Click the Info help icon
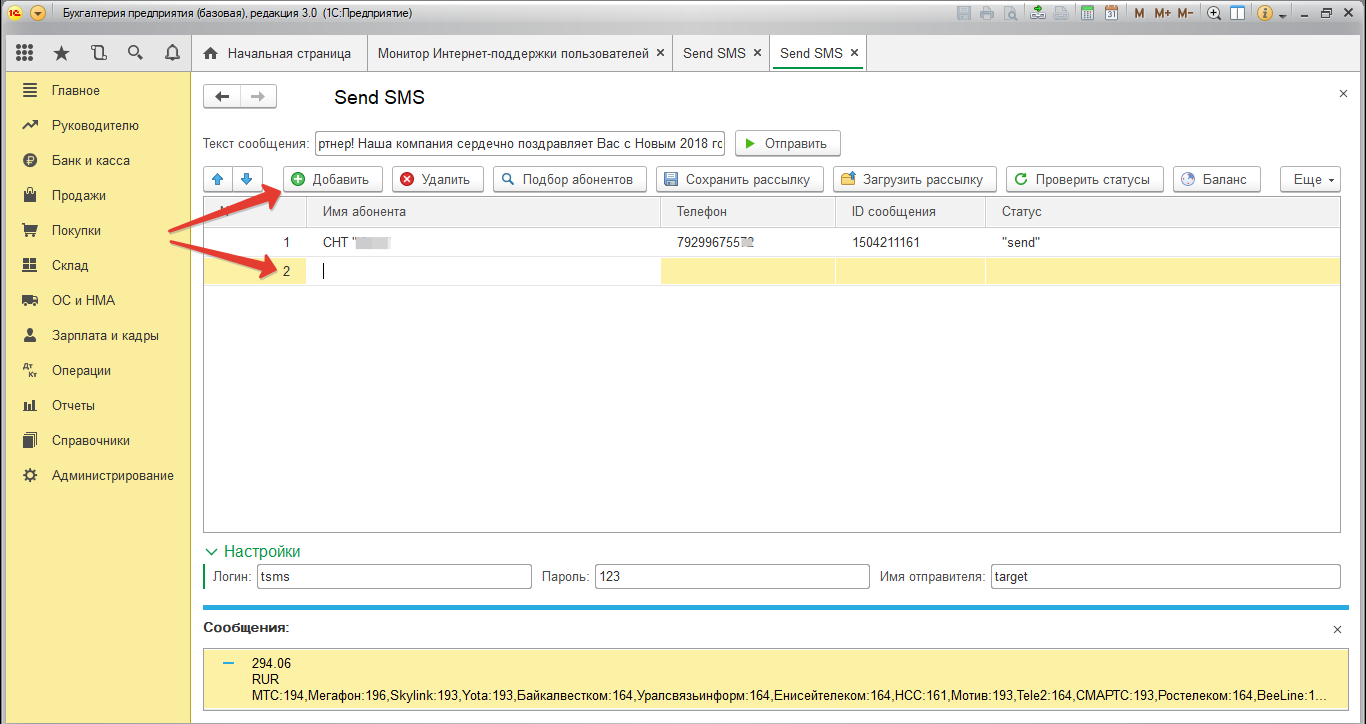This screenshot has height=724, width=1366. pyautogui.click(x=1265, y=13)
